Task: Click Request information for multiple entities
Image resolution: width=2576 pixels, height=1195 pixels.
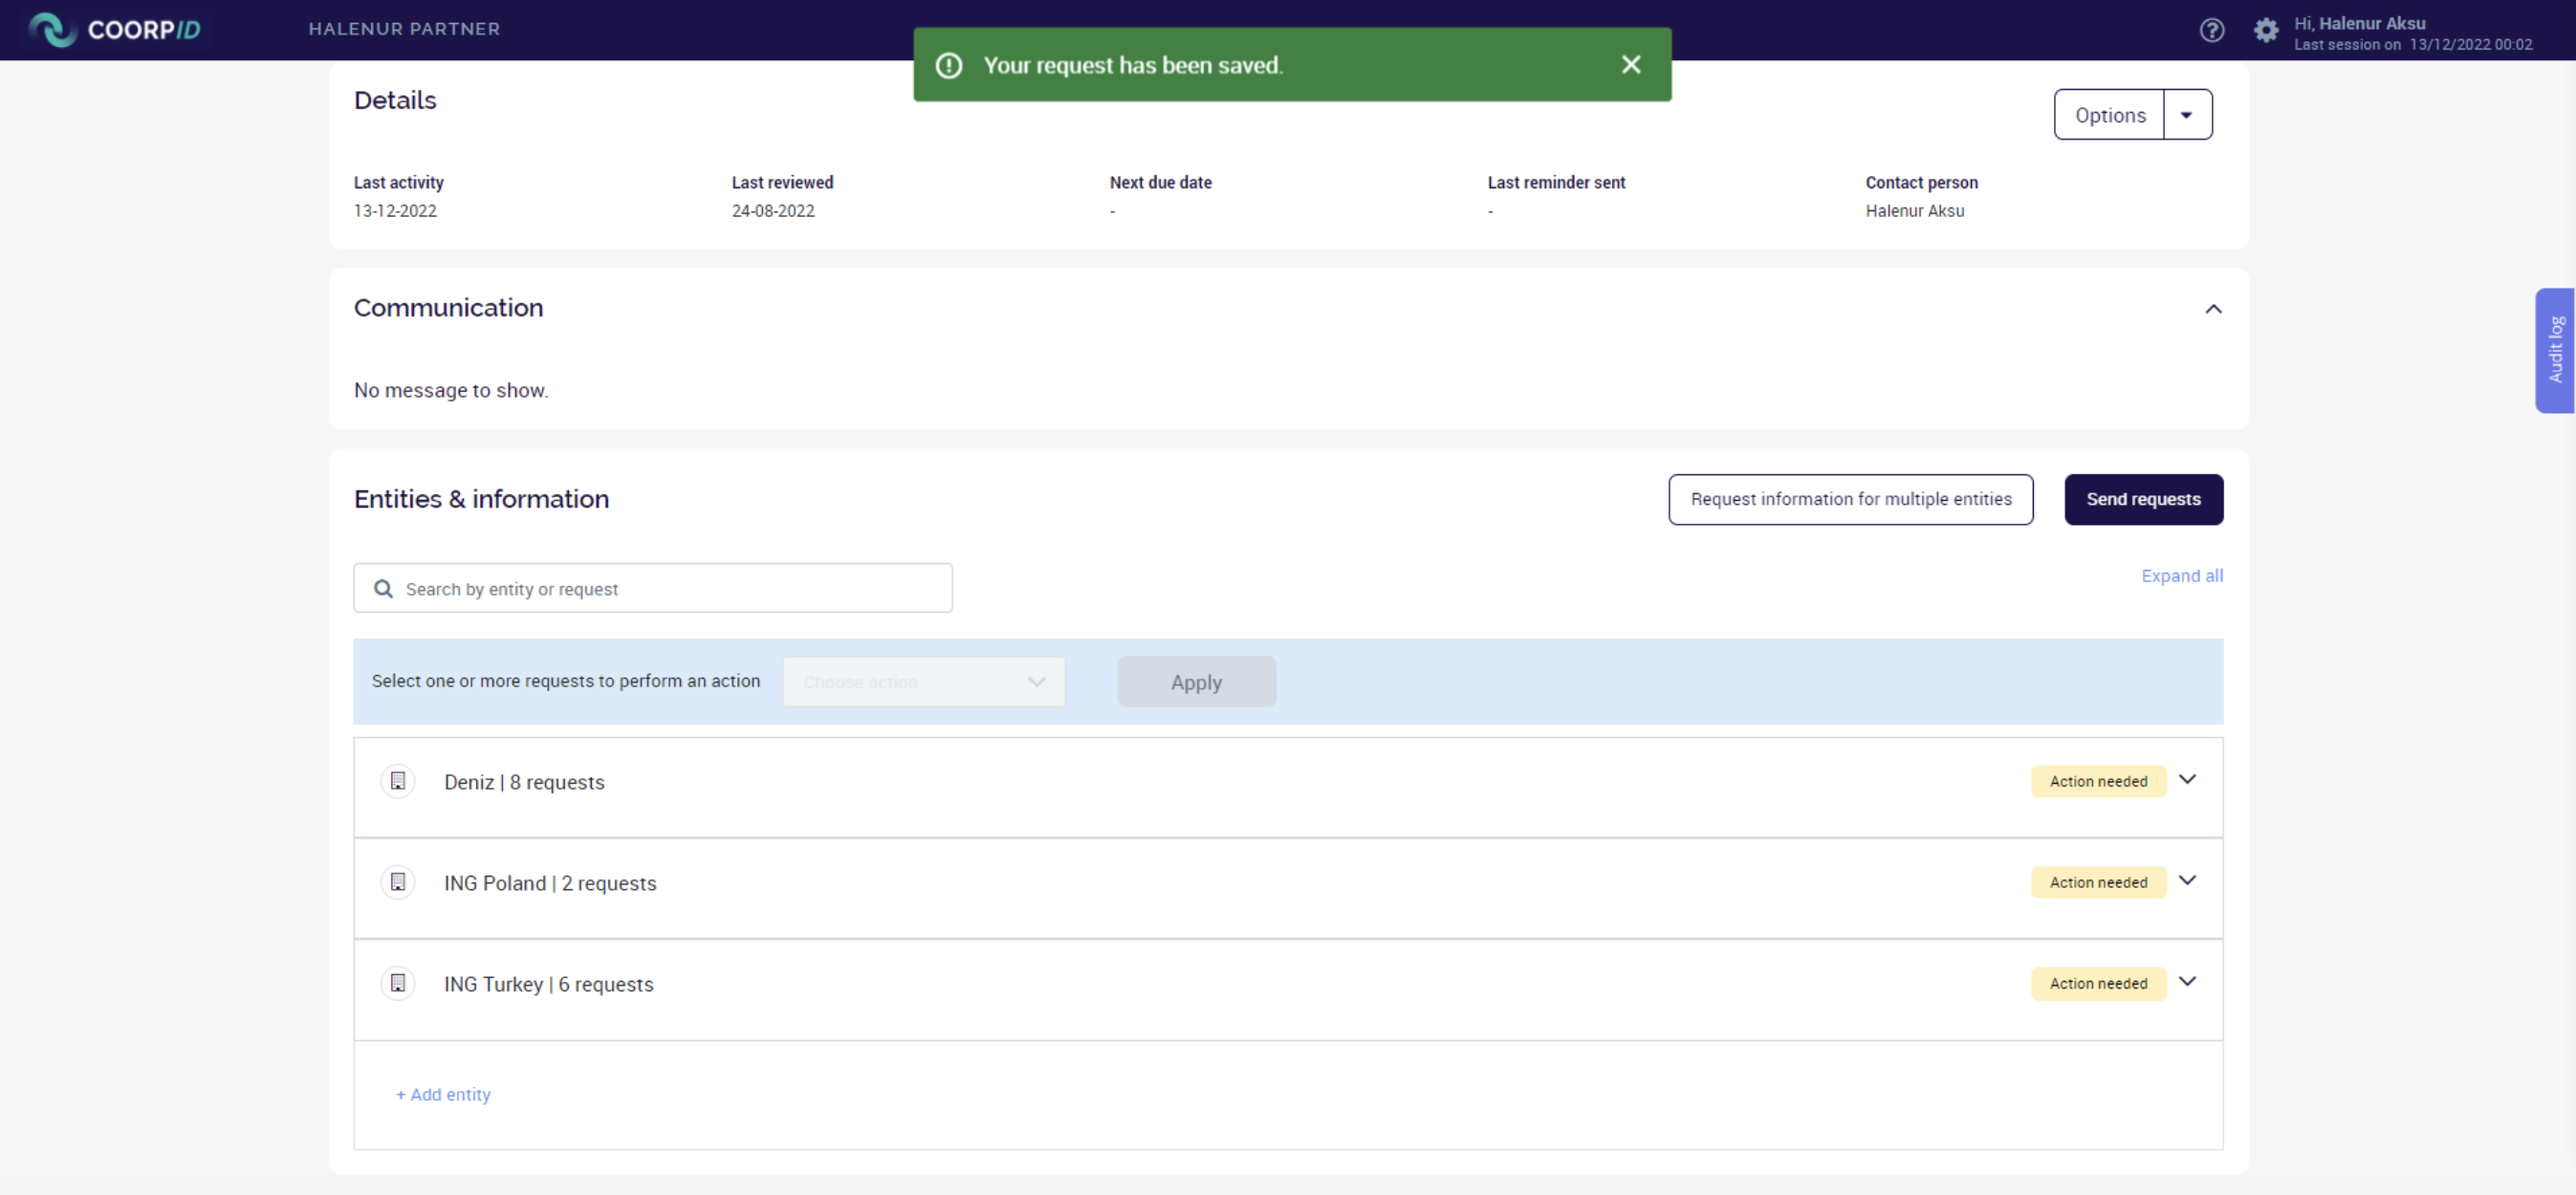Action: [x=1850, y=499]
